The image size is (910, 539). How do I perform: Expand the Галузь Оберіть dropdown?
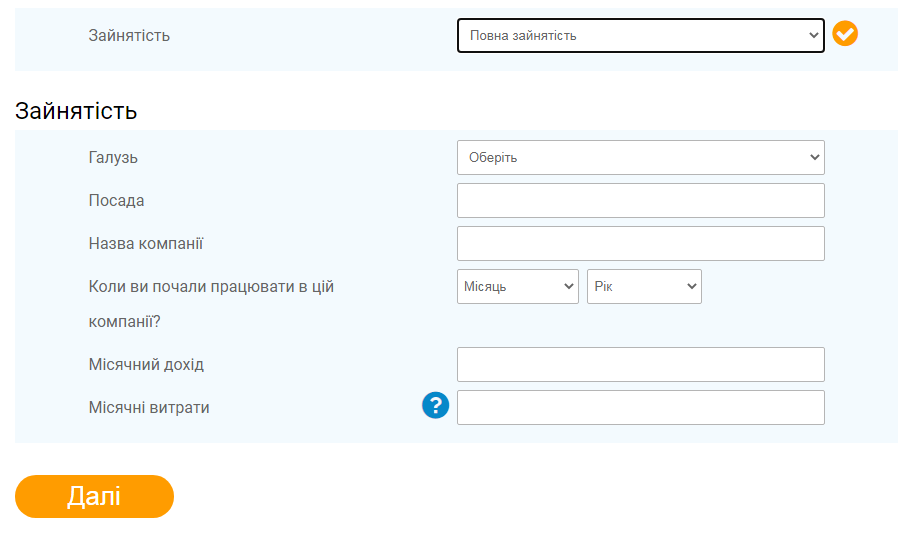641,157
